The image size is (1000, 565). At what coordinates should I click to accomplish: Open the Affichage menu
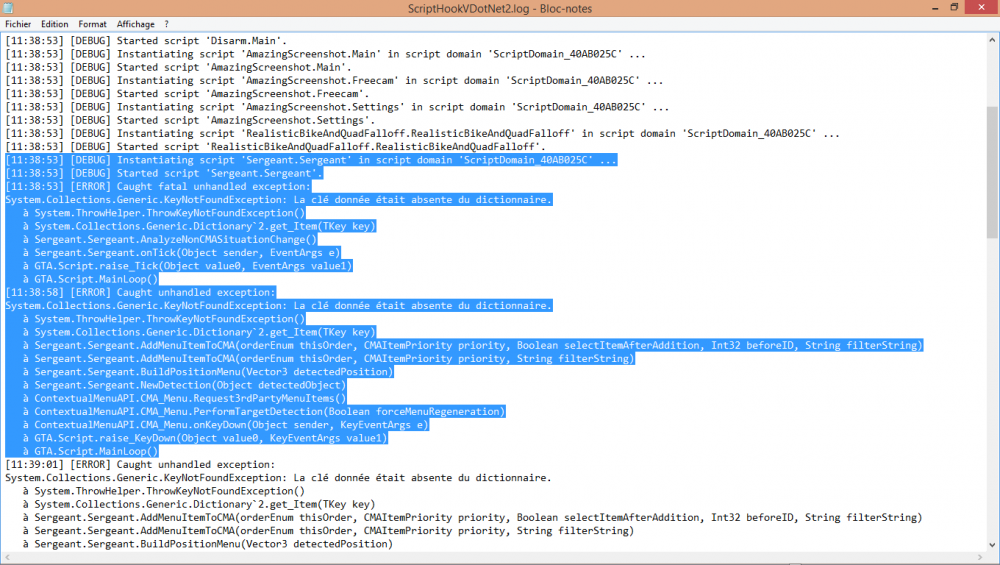(135, 24)
